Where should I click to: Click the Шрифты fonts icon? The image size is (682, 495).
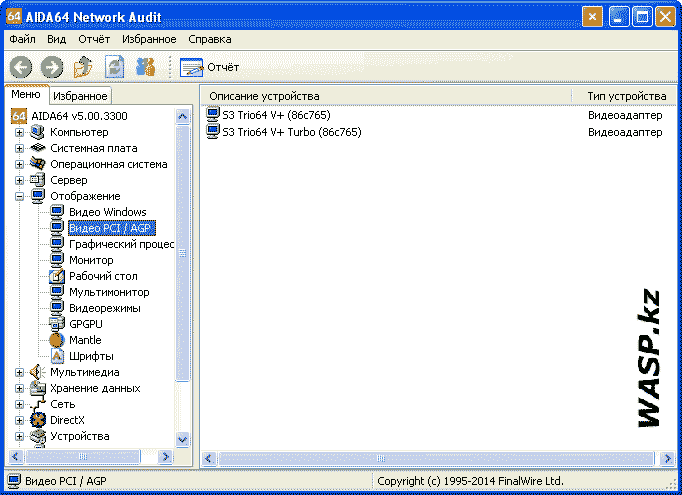(x=57, y=356)
